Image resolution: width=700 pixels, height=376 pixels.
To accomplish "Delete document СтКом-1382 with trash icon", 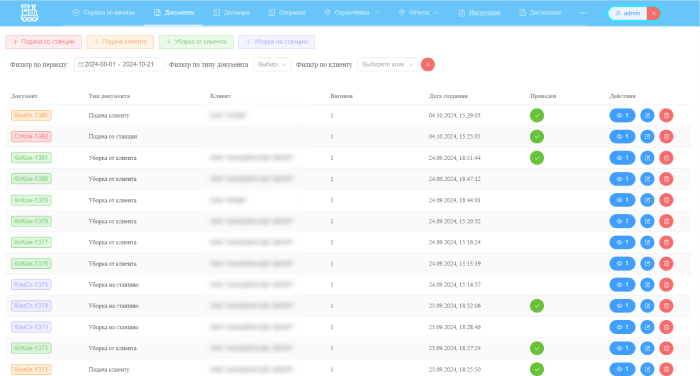I will (x=666, y=137).
